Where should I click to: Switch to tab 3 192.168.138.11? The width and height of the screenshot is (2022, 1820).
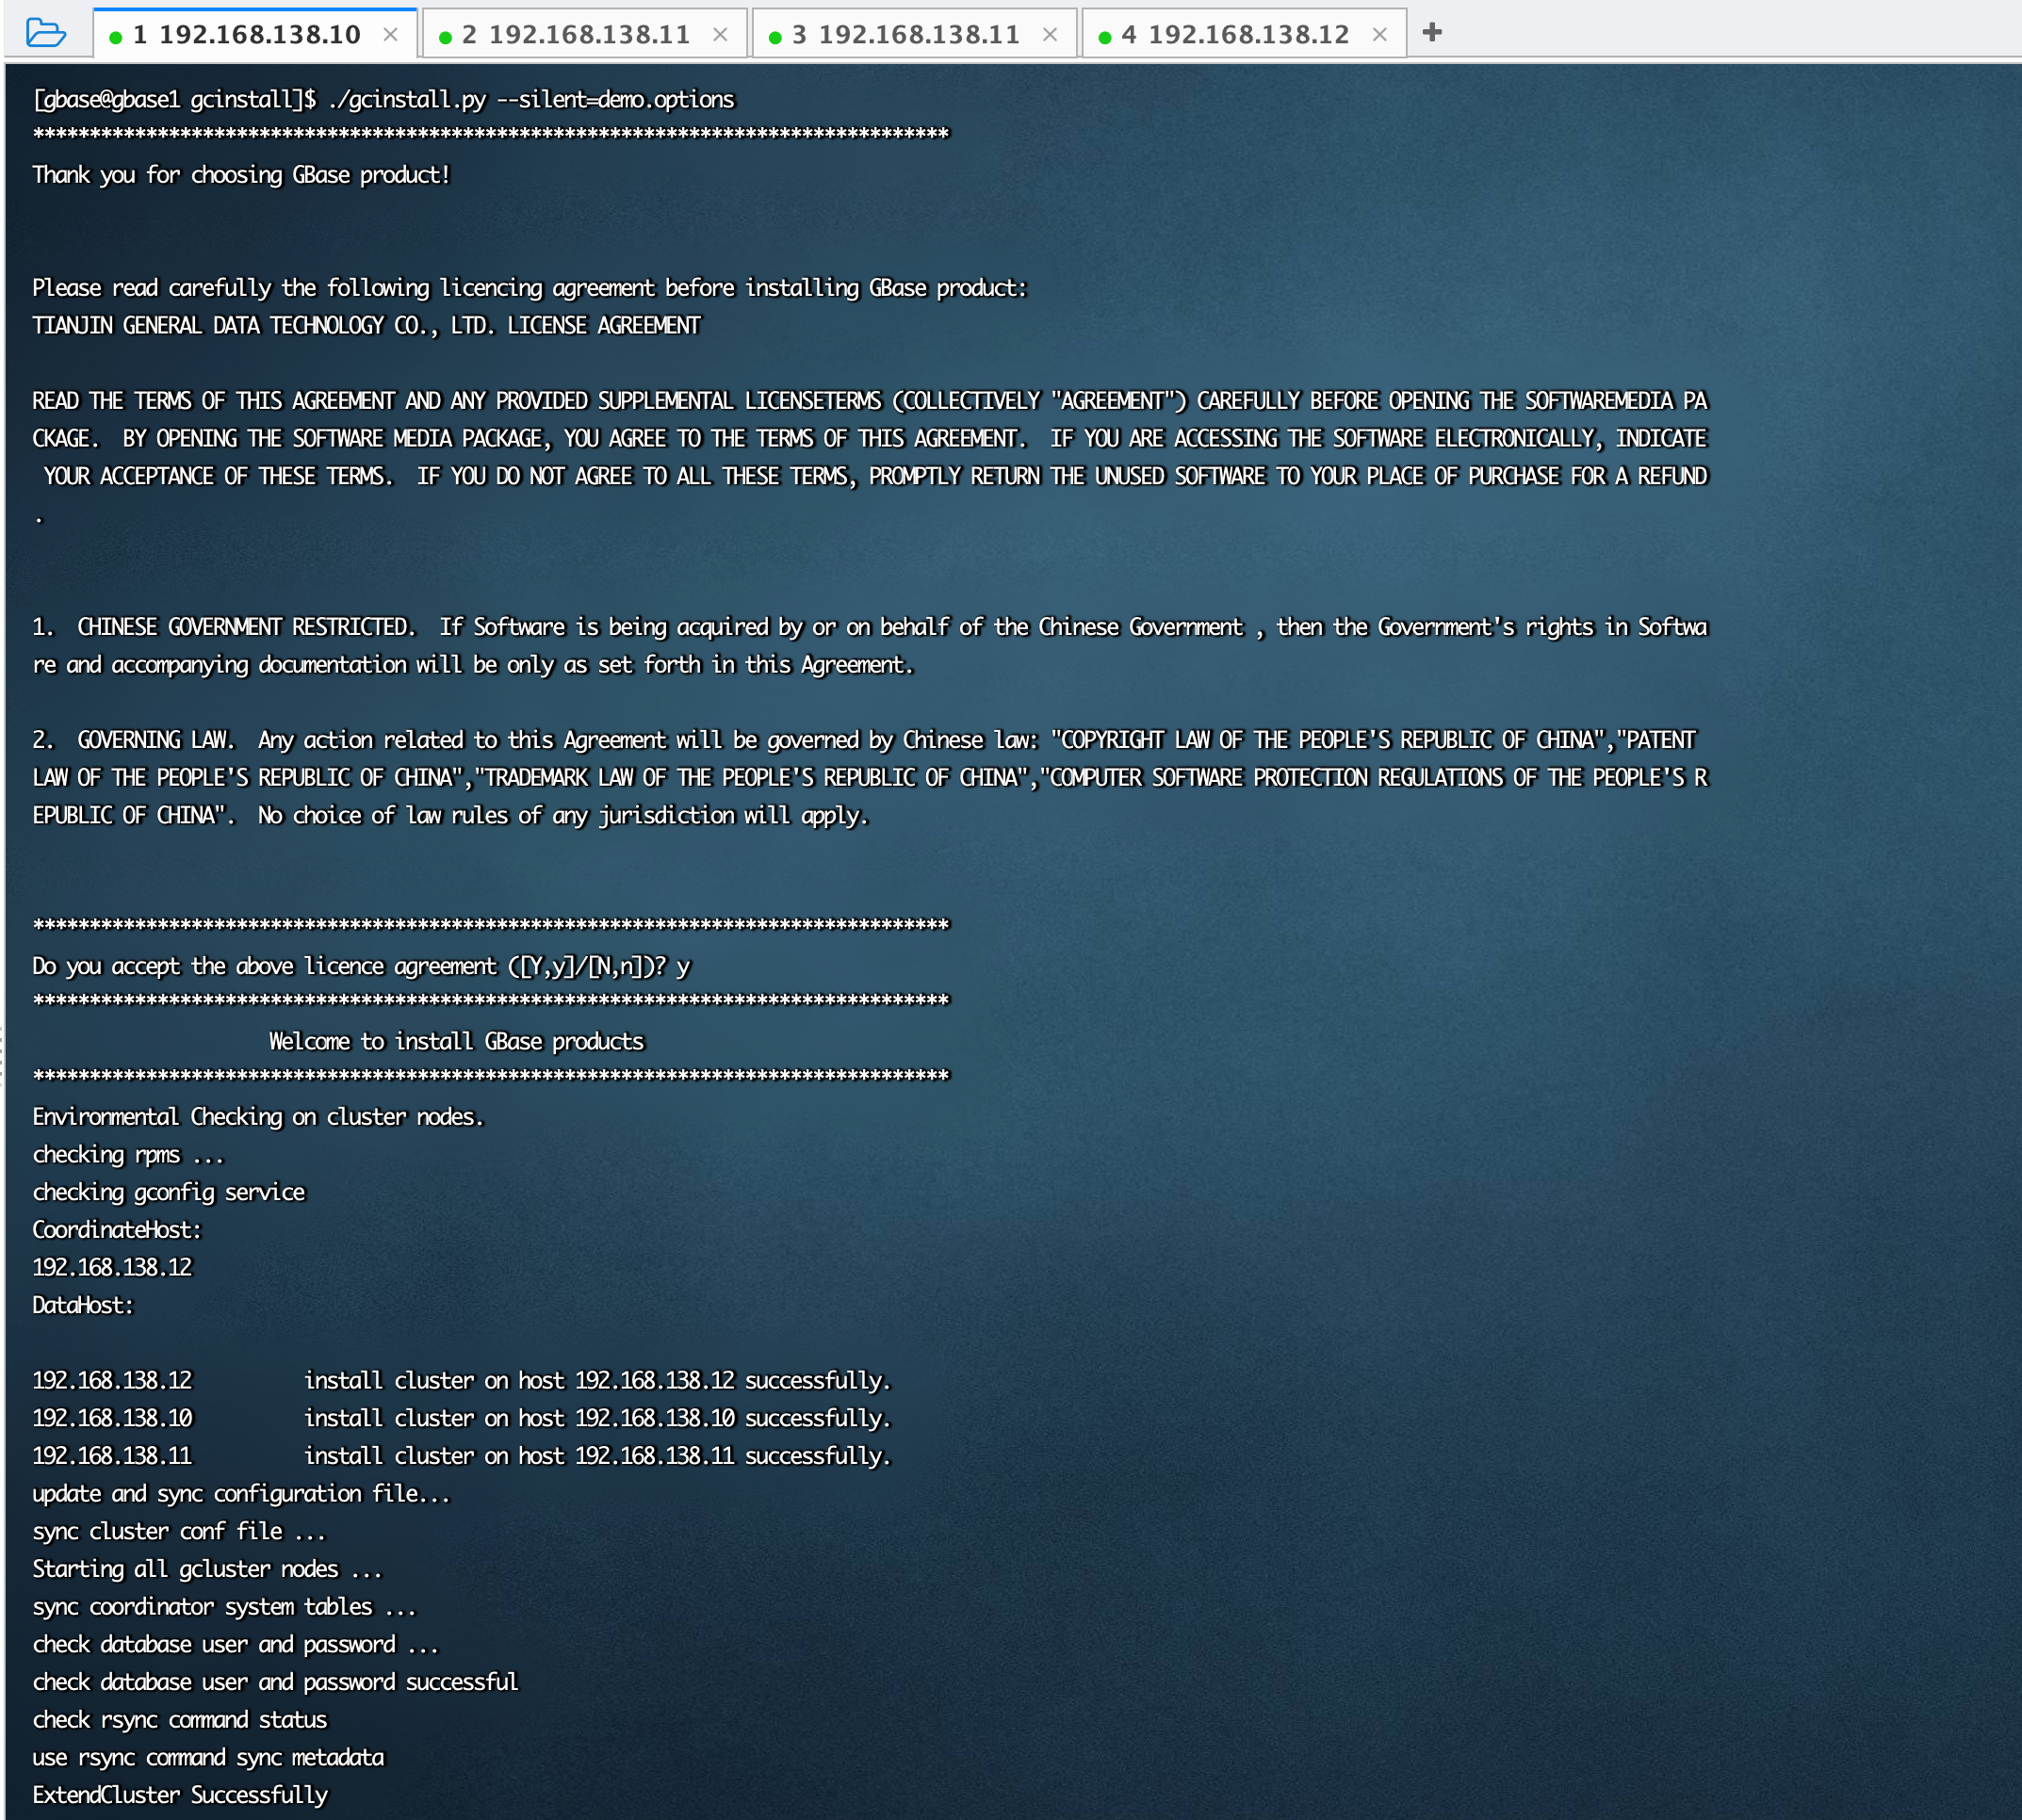point(914,34)
